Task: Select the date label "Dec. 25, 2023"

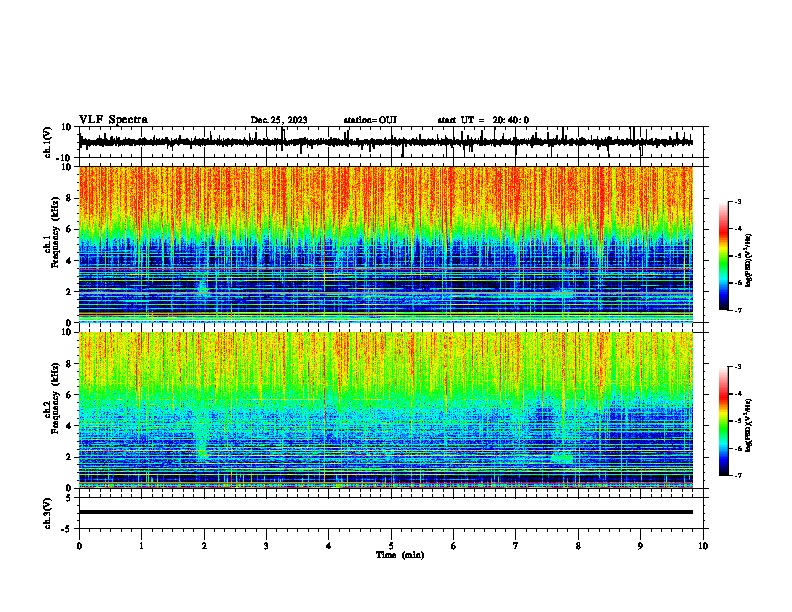Action: (279, 120)
